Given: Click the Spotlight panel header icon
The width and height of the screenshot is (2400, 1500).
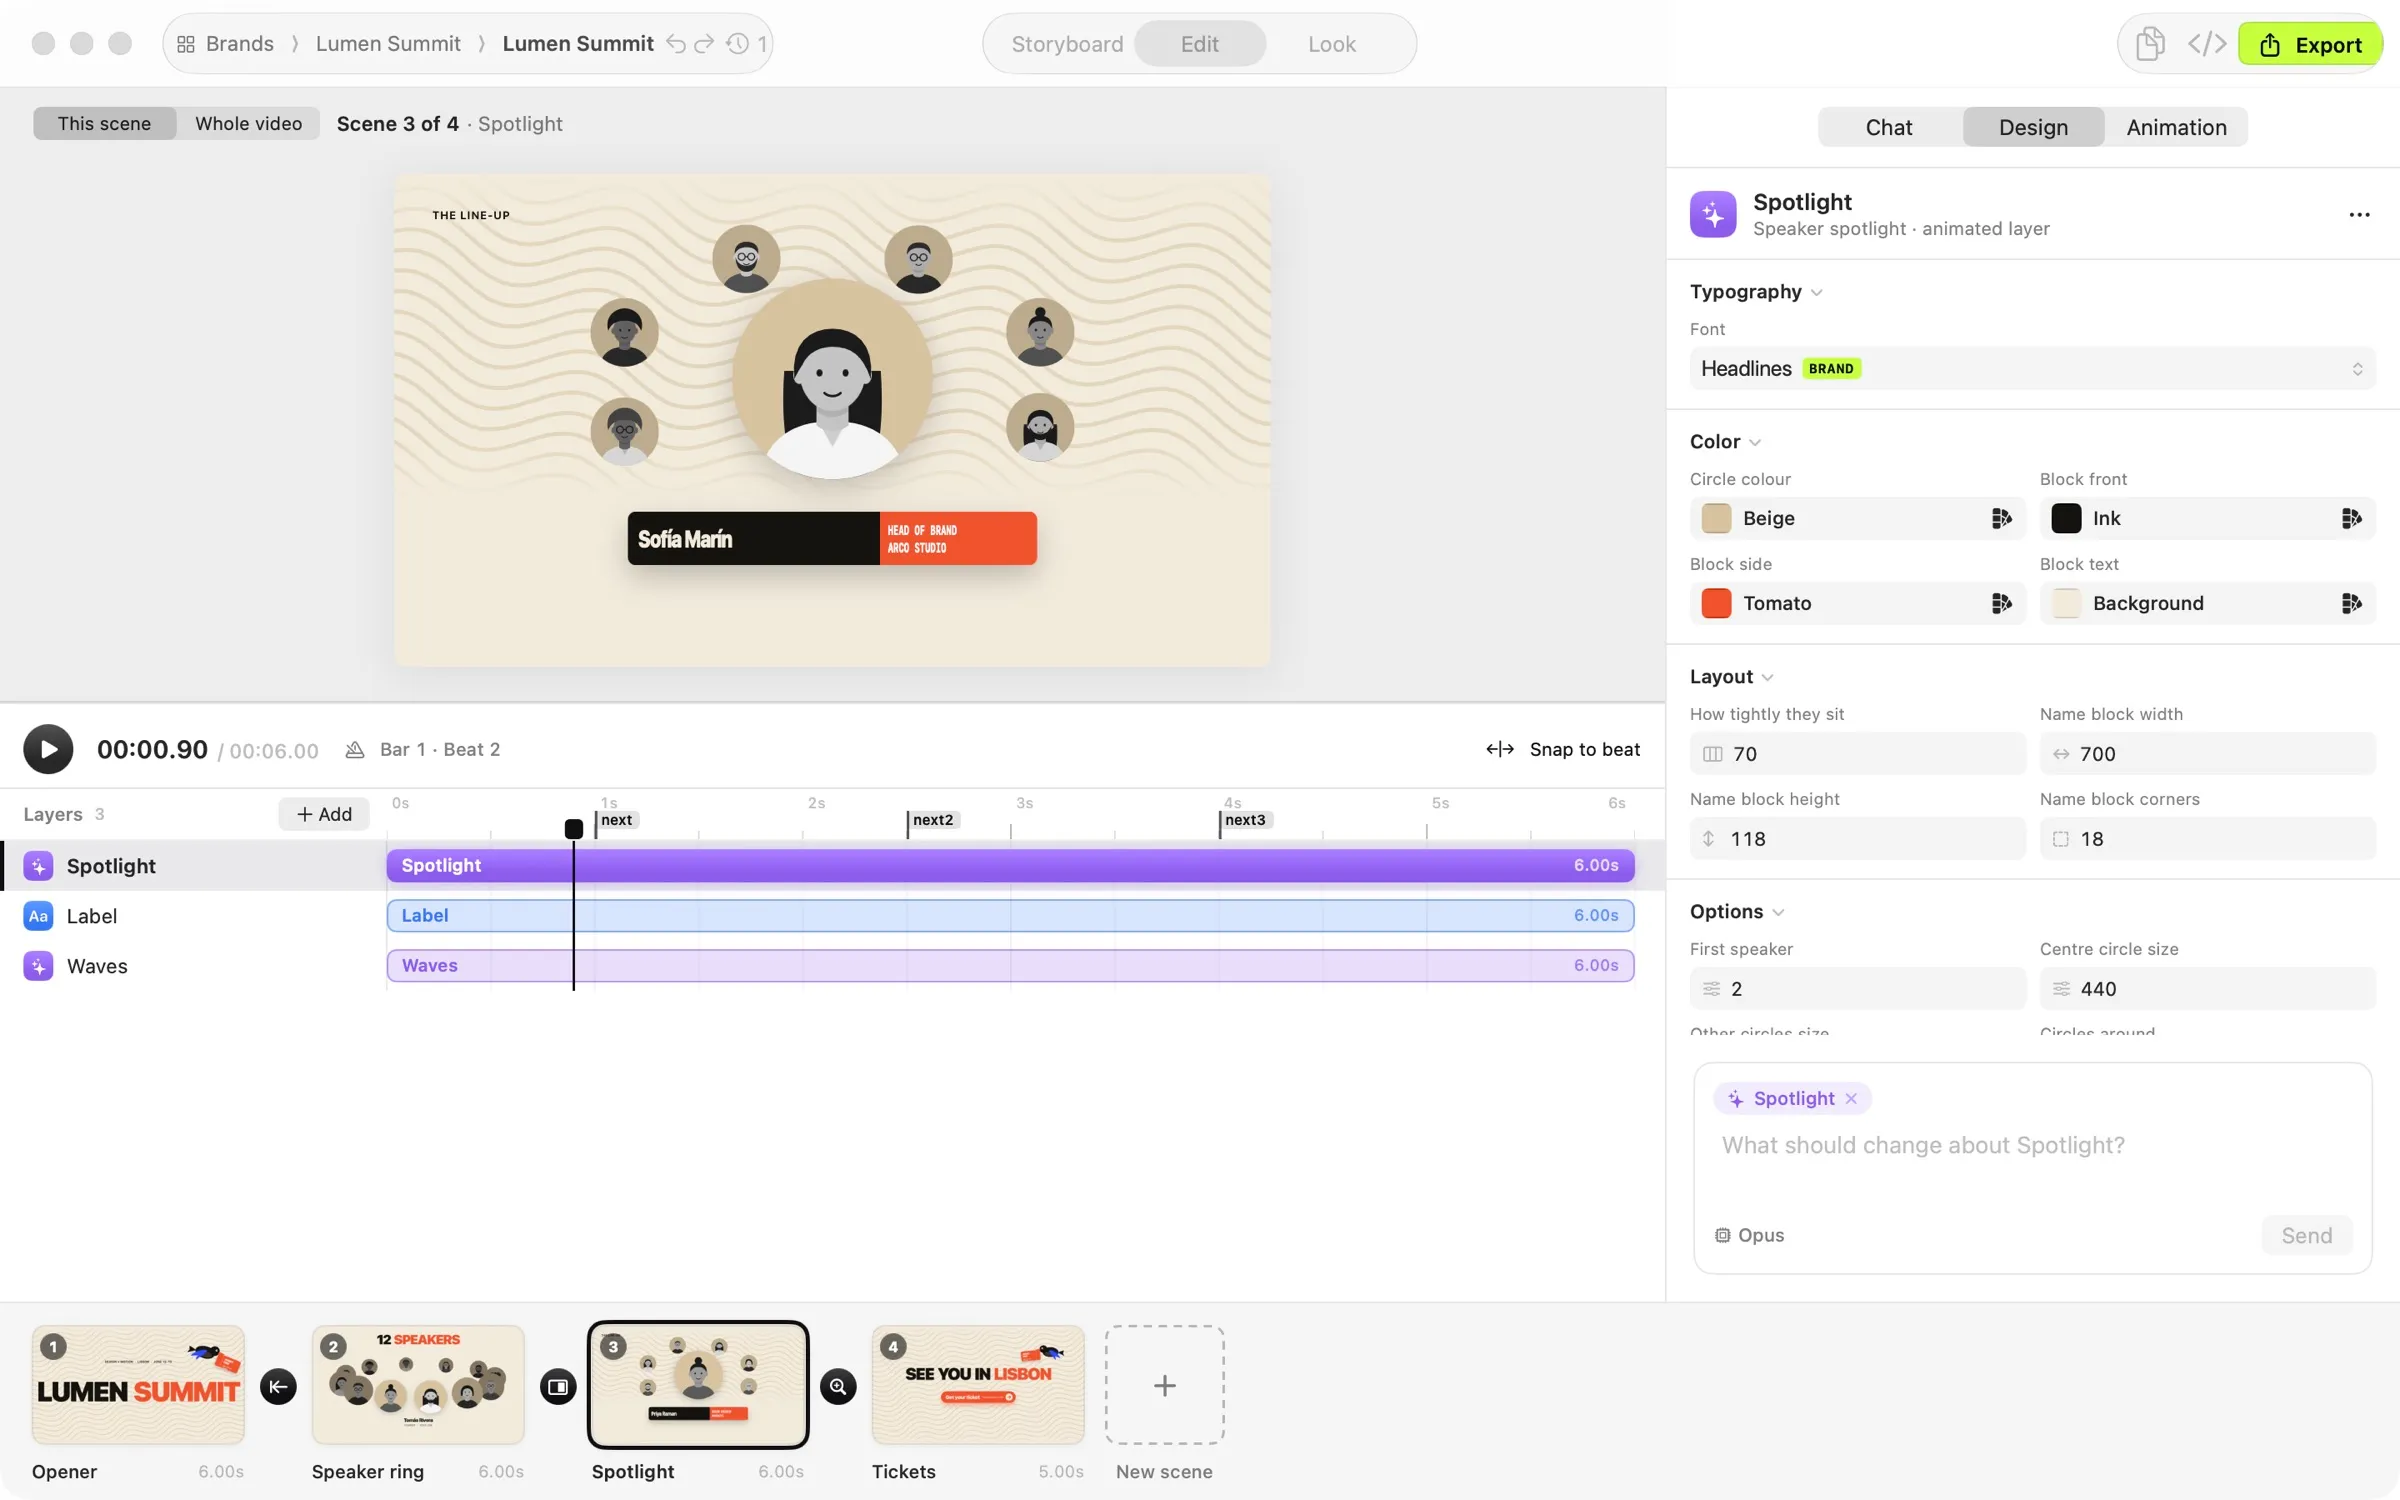Looking at the screenshot, I should (1713, 214).
